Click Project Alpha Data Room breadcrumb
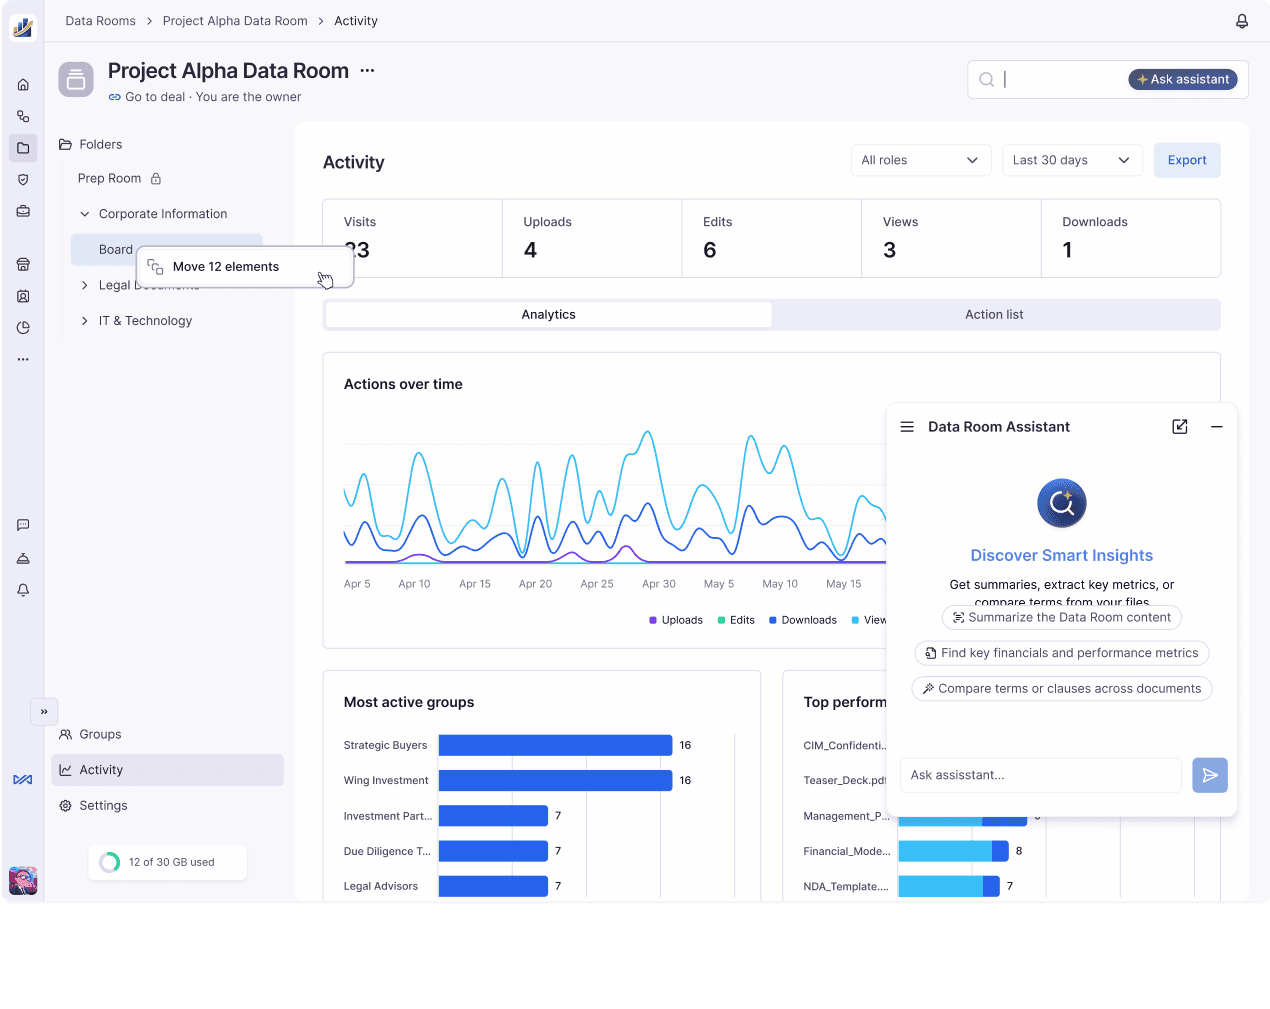Screen dimensions: 1270x1009 [x=235, y=21]
